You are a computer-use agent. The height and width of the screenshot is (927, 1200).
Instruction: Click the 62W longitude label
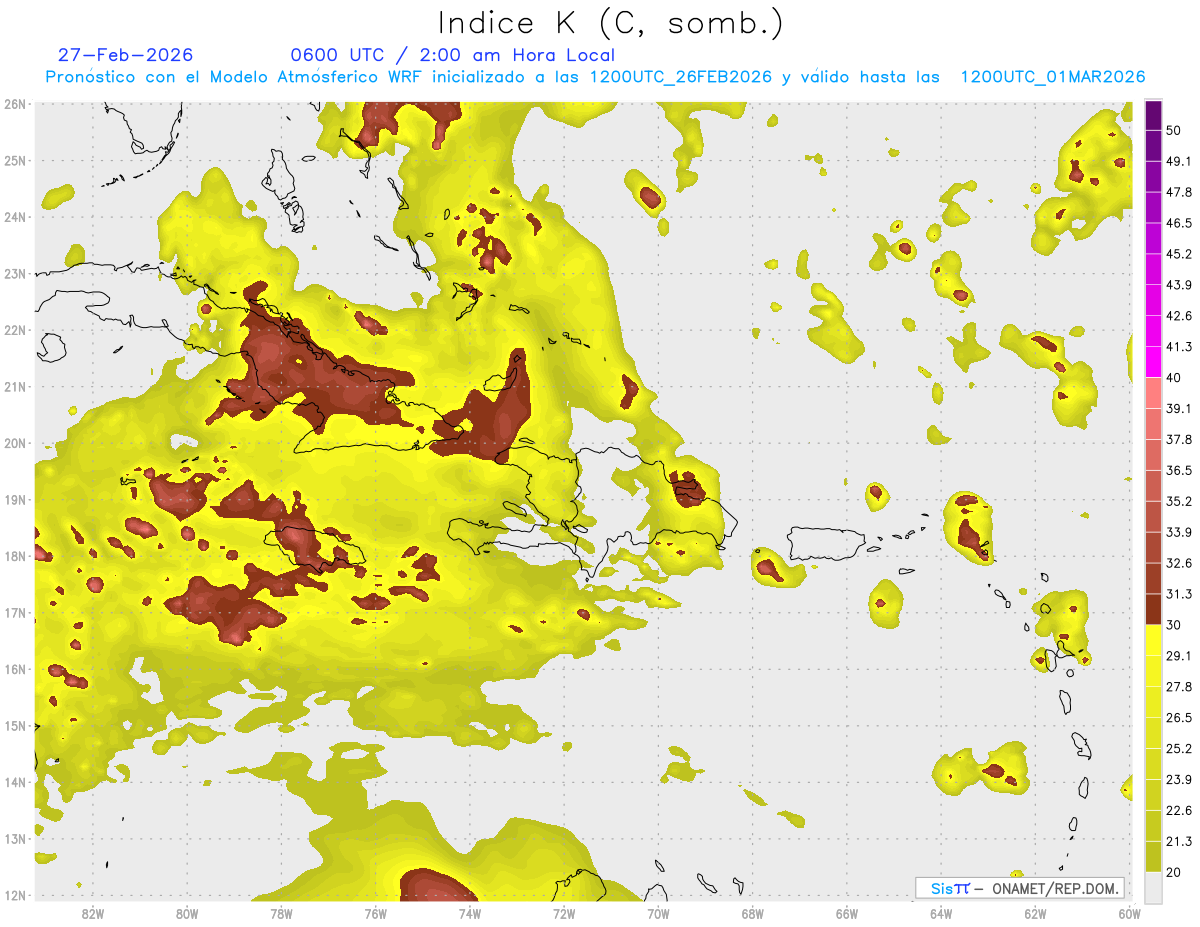pos(1035,913)
